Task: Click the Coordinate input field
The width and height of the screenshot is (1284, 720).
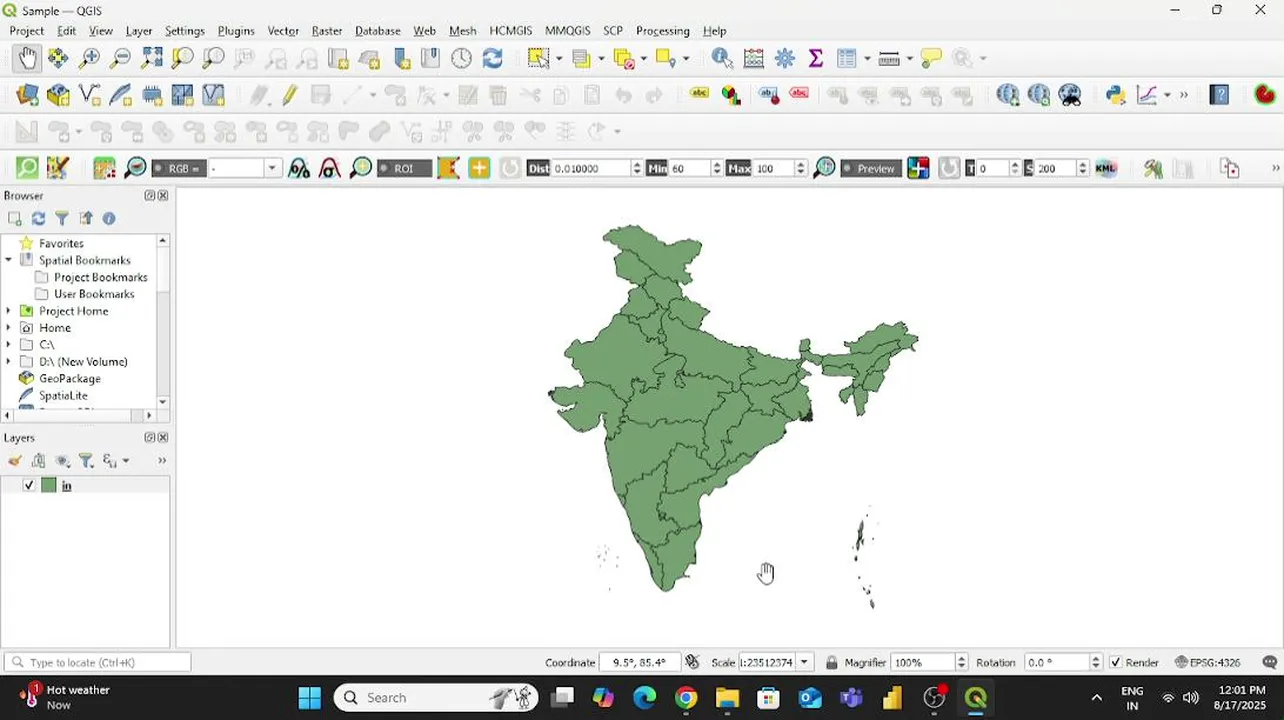Action: coord(639,662)
